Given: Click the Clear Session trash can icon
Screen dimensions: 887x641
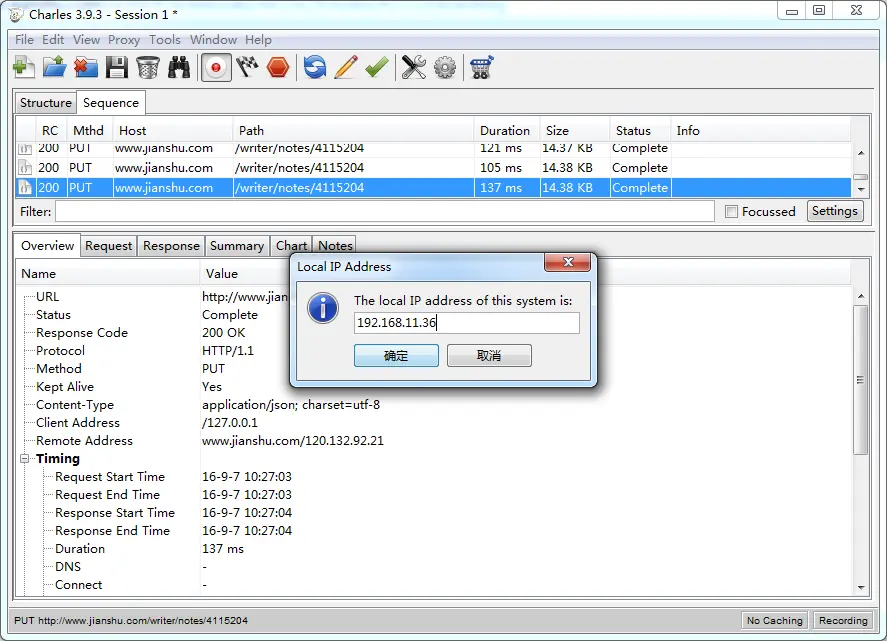Looking at the screenshot, I should click(148, 67).
